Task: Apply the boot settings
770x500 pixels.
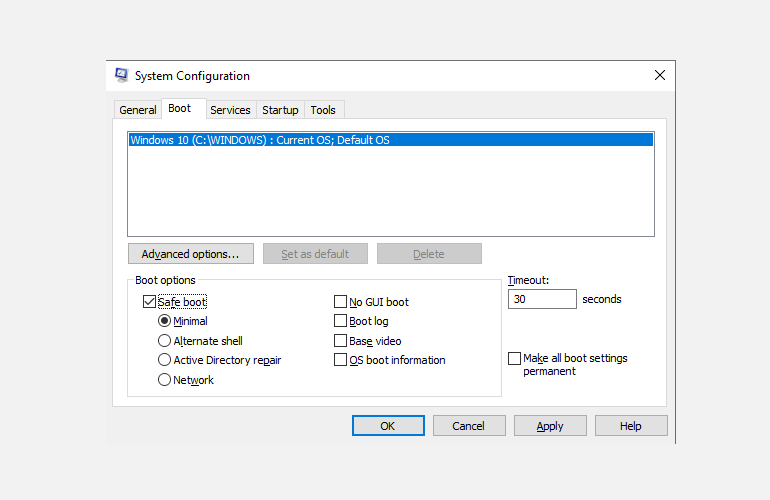Action: pyautogui.click(x=550, y=426)
